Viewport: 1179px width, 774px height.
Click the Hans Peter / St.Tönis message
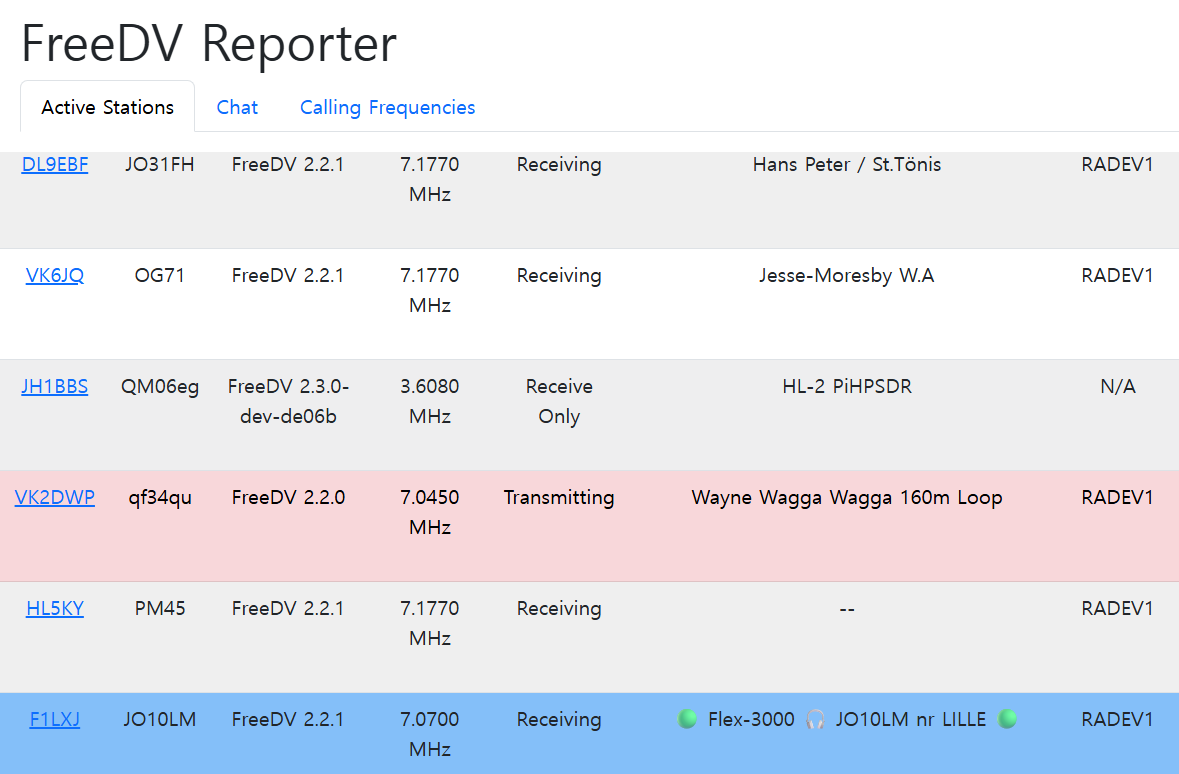[x=846, y=165]
